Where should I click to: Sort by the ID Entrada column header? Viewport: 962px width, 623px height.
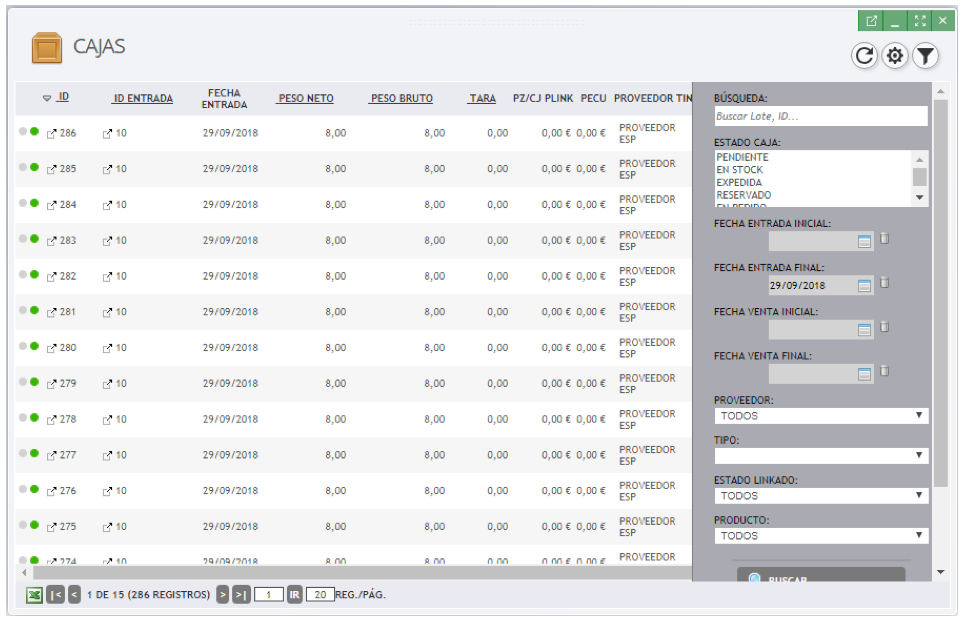tap(143, 99)
